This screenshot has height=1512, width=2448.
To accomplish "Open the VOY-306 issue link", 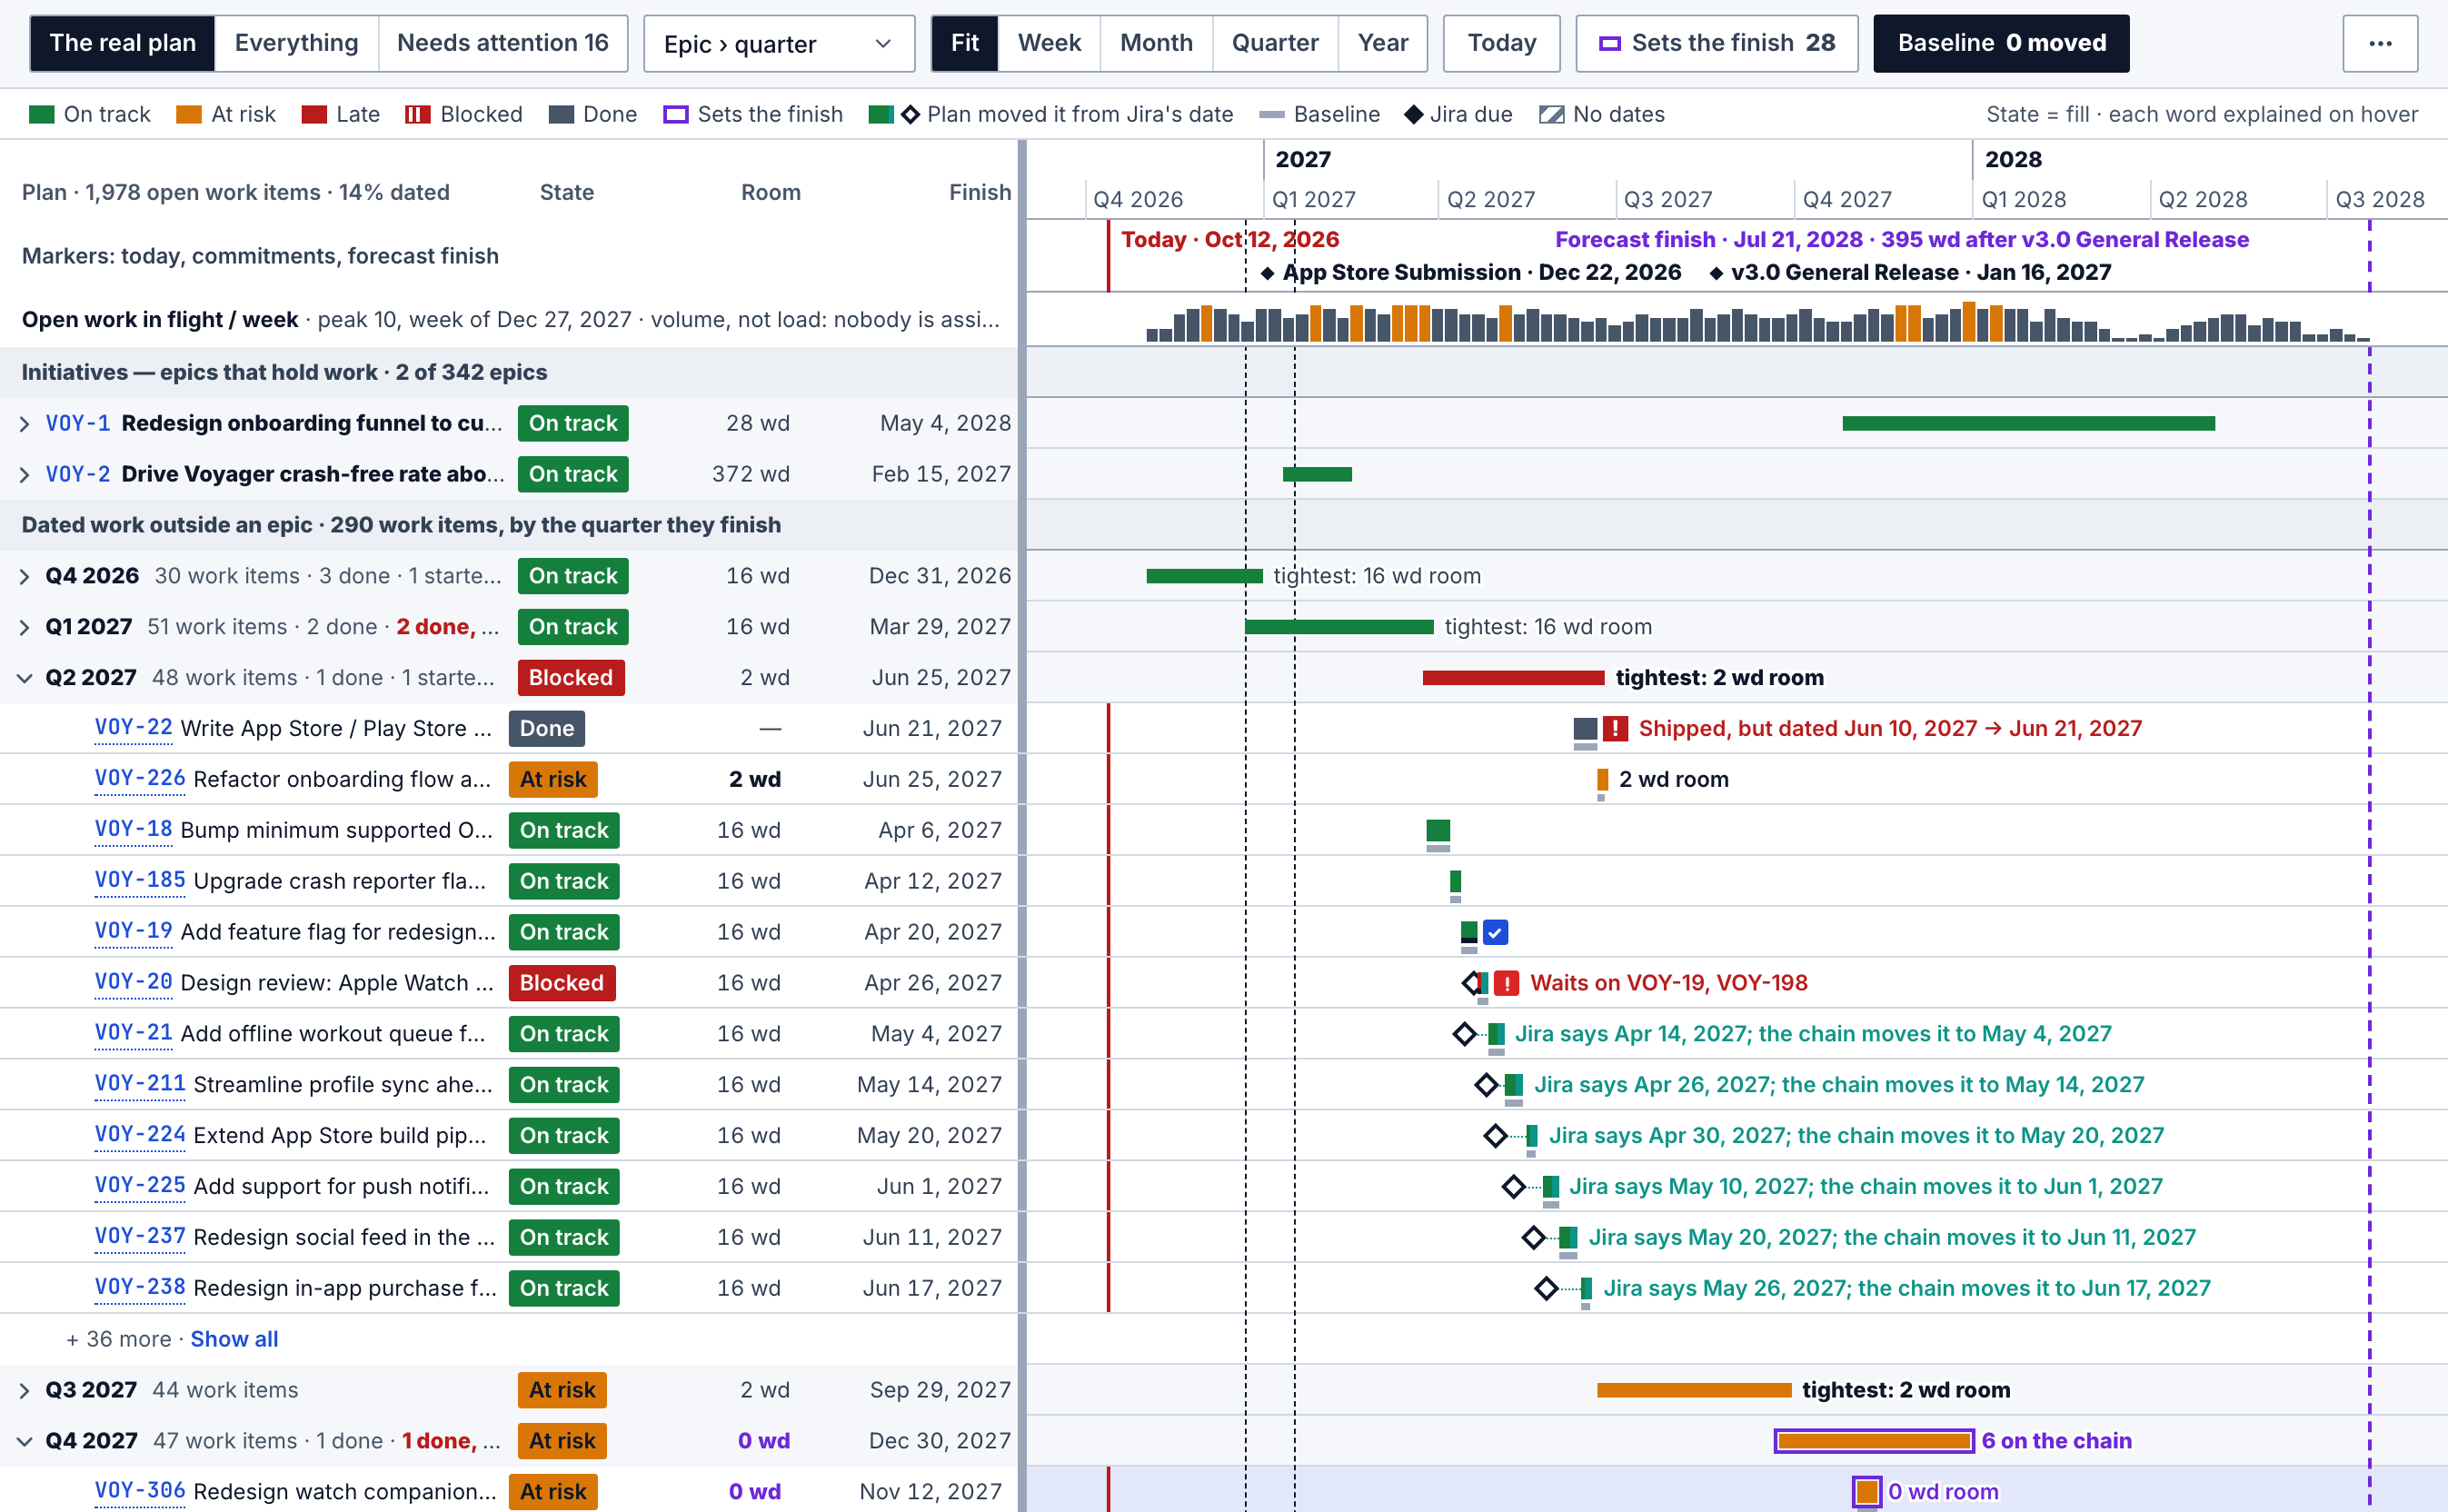I will [x=140, y=1490].
